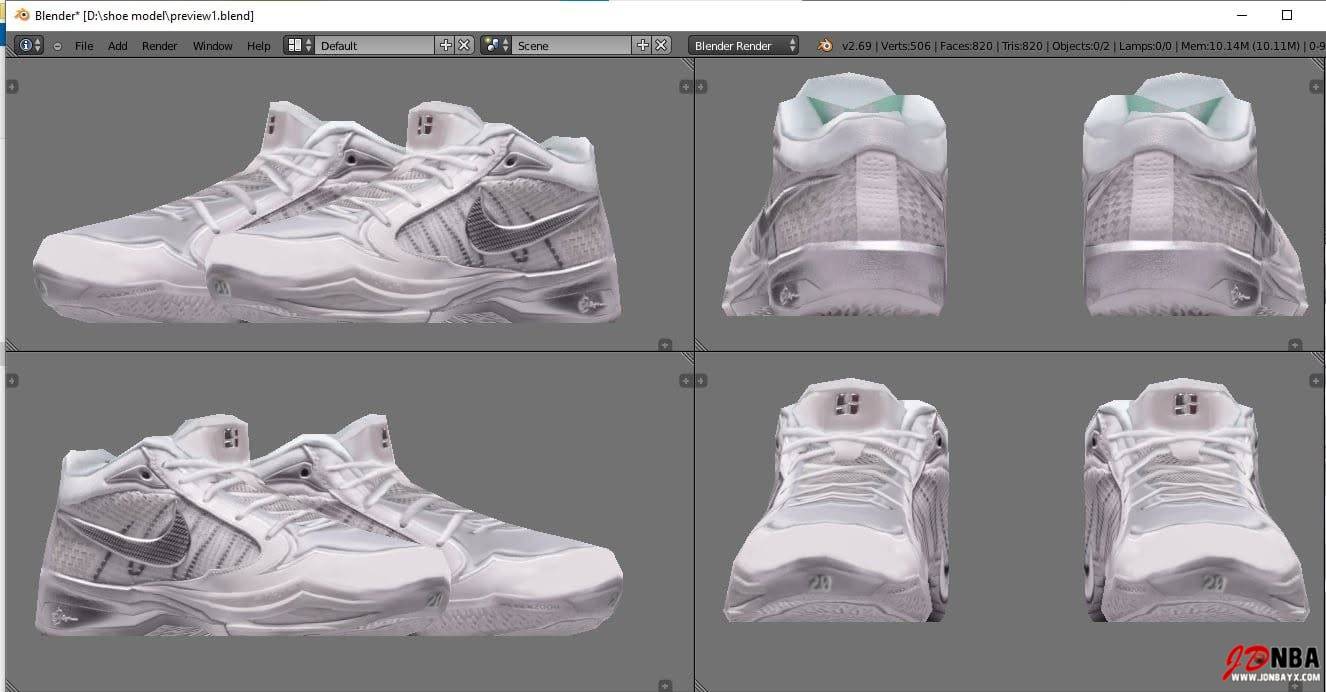Image resolution: width=1326 pixels, height=692 pixels.
Task: Open the File menu
Action: pyautogui.click(x=84, y=46)
